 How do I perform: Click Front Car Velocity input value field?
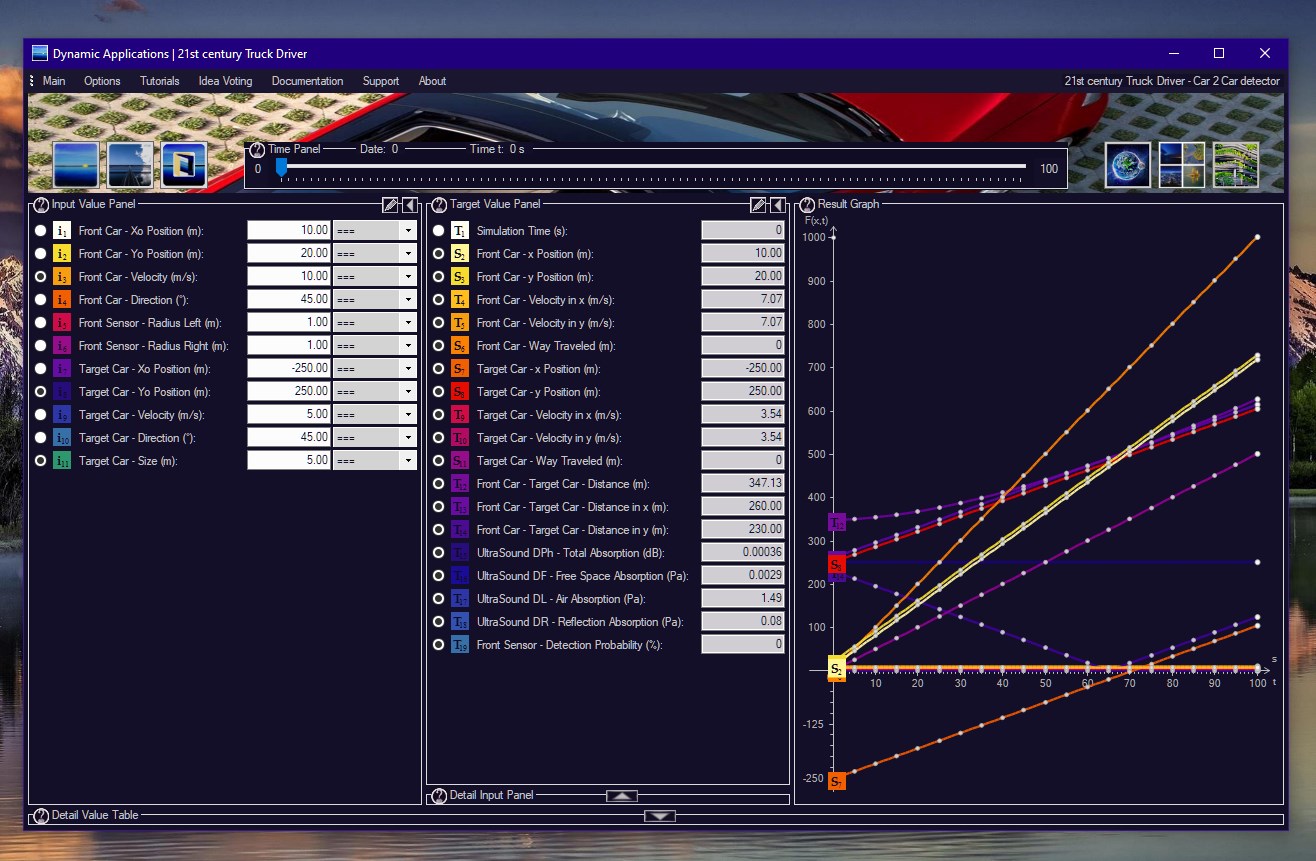point(289,276)
